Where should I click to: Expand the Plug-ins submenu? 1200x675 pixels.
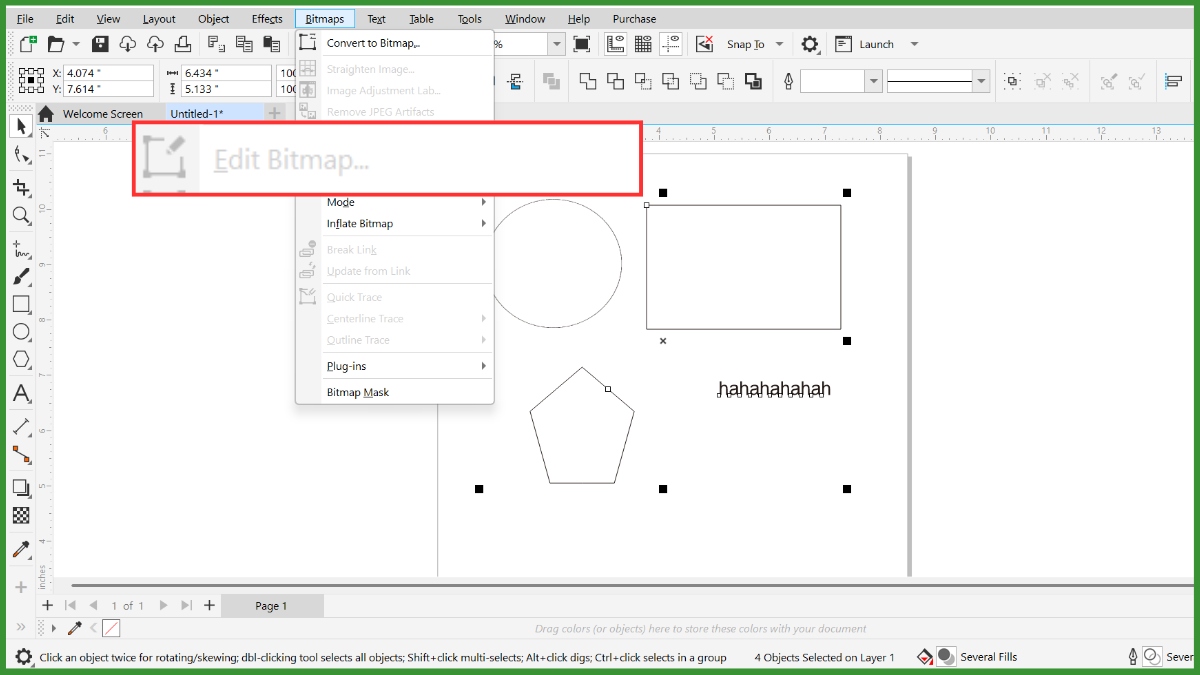(x=395, y=366)
